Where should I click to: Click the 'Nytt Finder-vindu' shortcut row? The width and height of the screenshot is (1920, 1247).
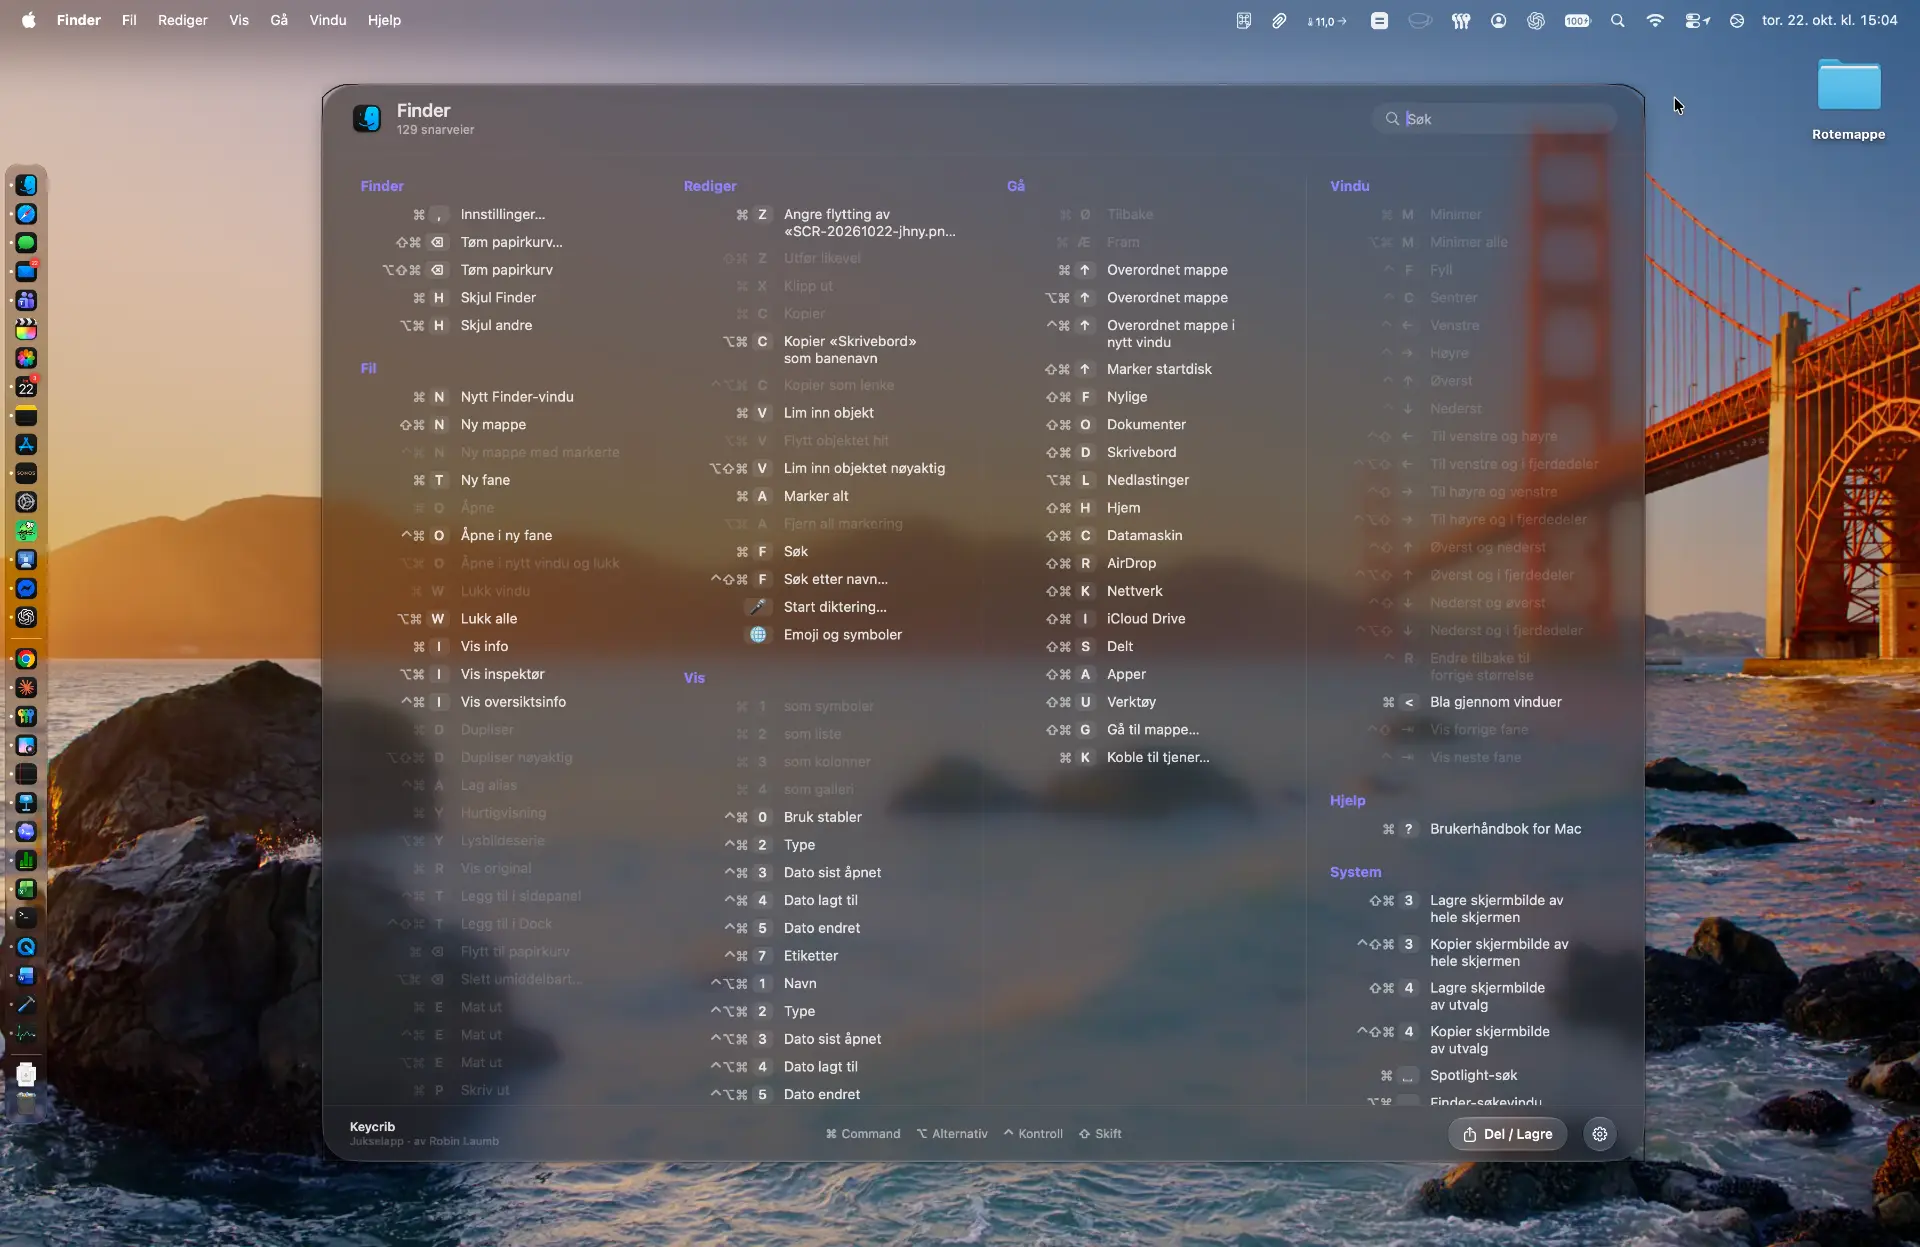493,397
